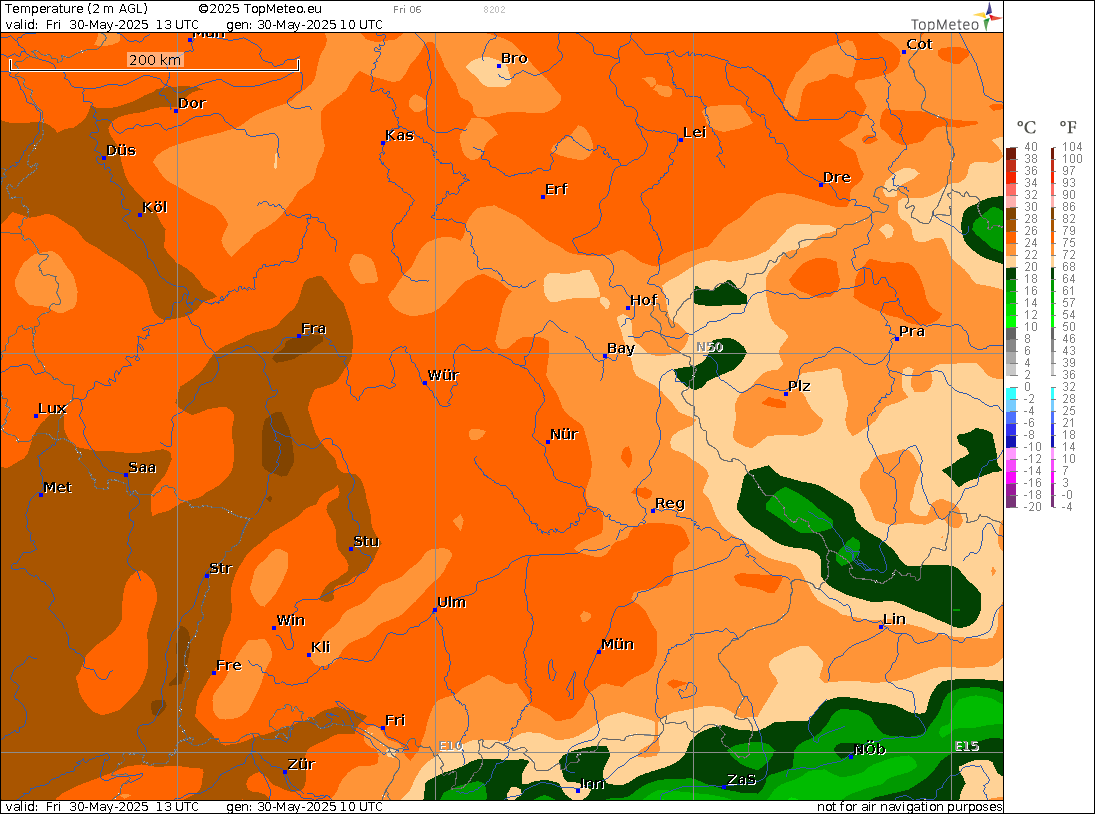Select the "Saa" city label
This screenshot has height=814, width=1095.
[142, 467]
